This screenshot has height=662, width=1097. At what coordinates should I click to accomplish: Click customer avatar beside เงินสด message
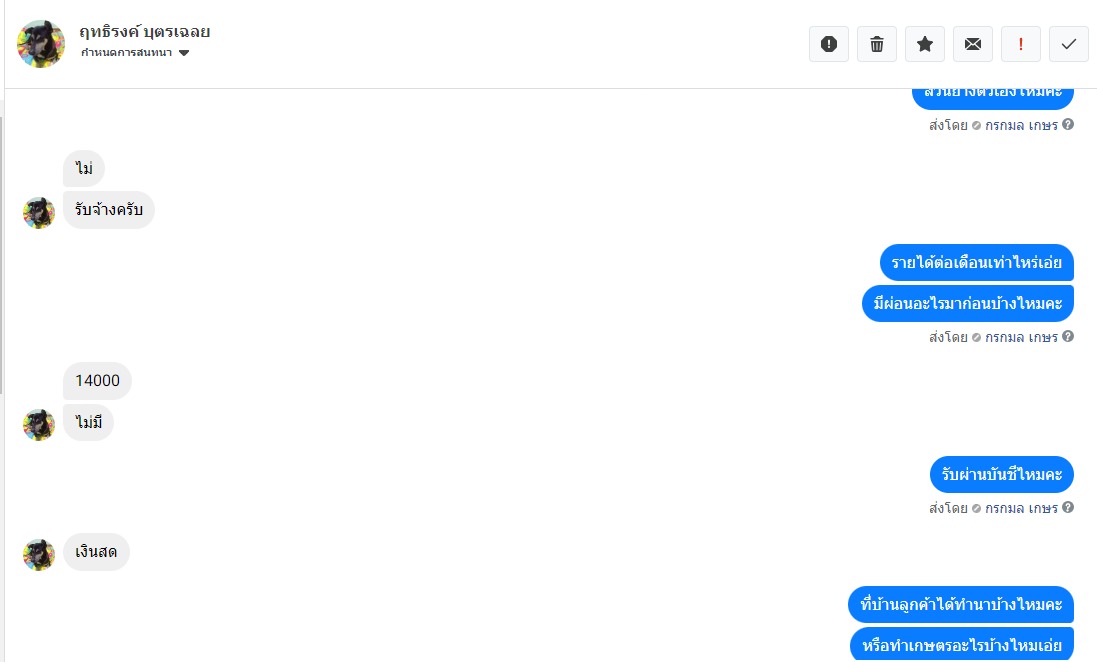click(x=38, y=554)
